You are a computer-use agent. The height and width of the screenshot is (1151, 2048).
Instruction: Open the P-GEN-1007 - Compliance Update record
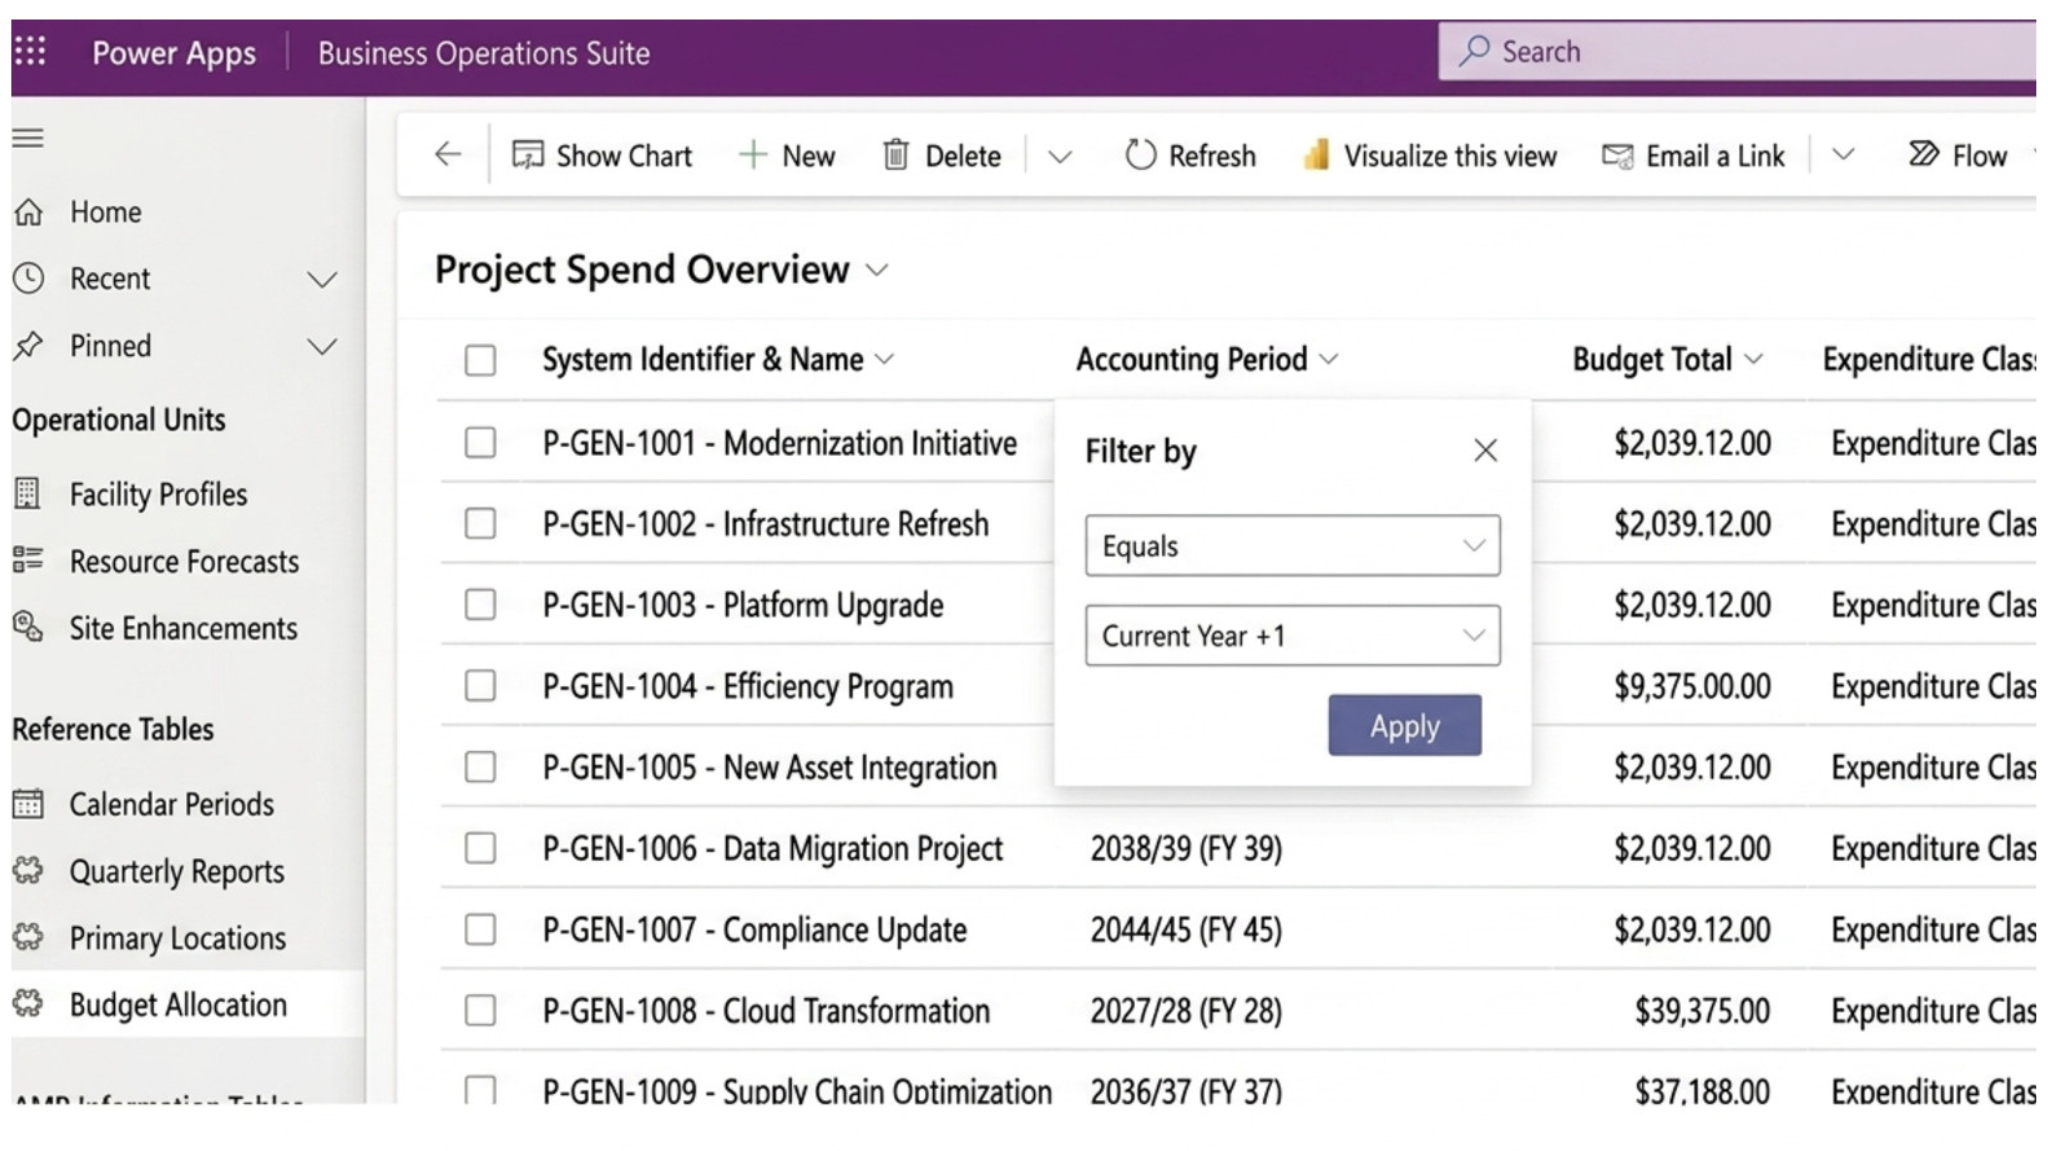tap(755, 929)
